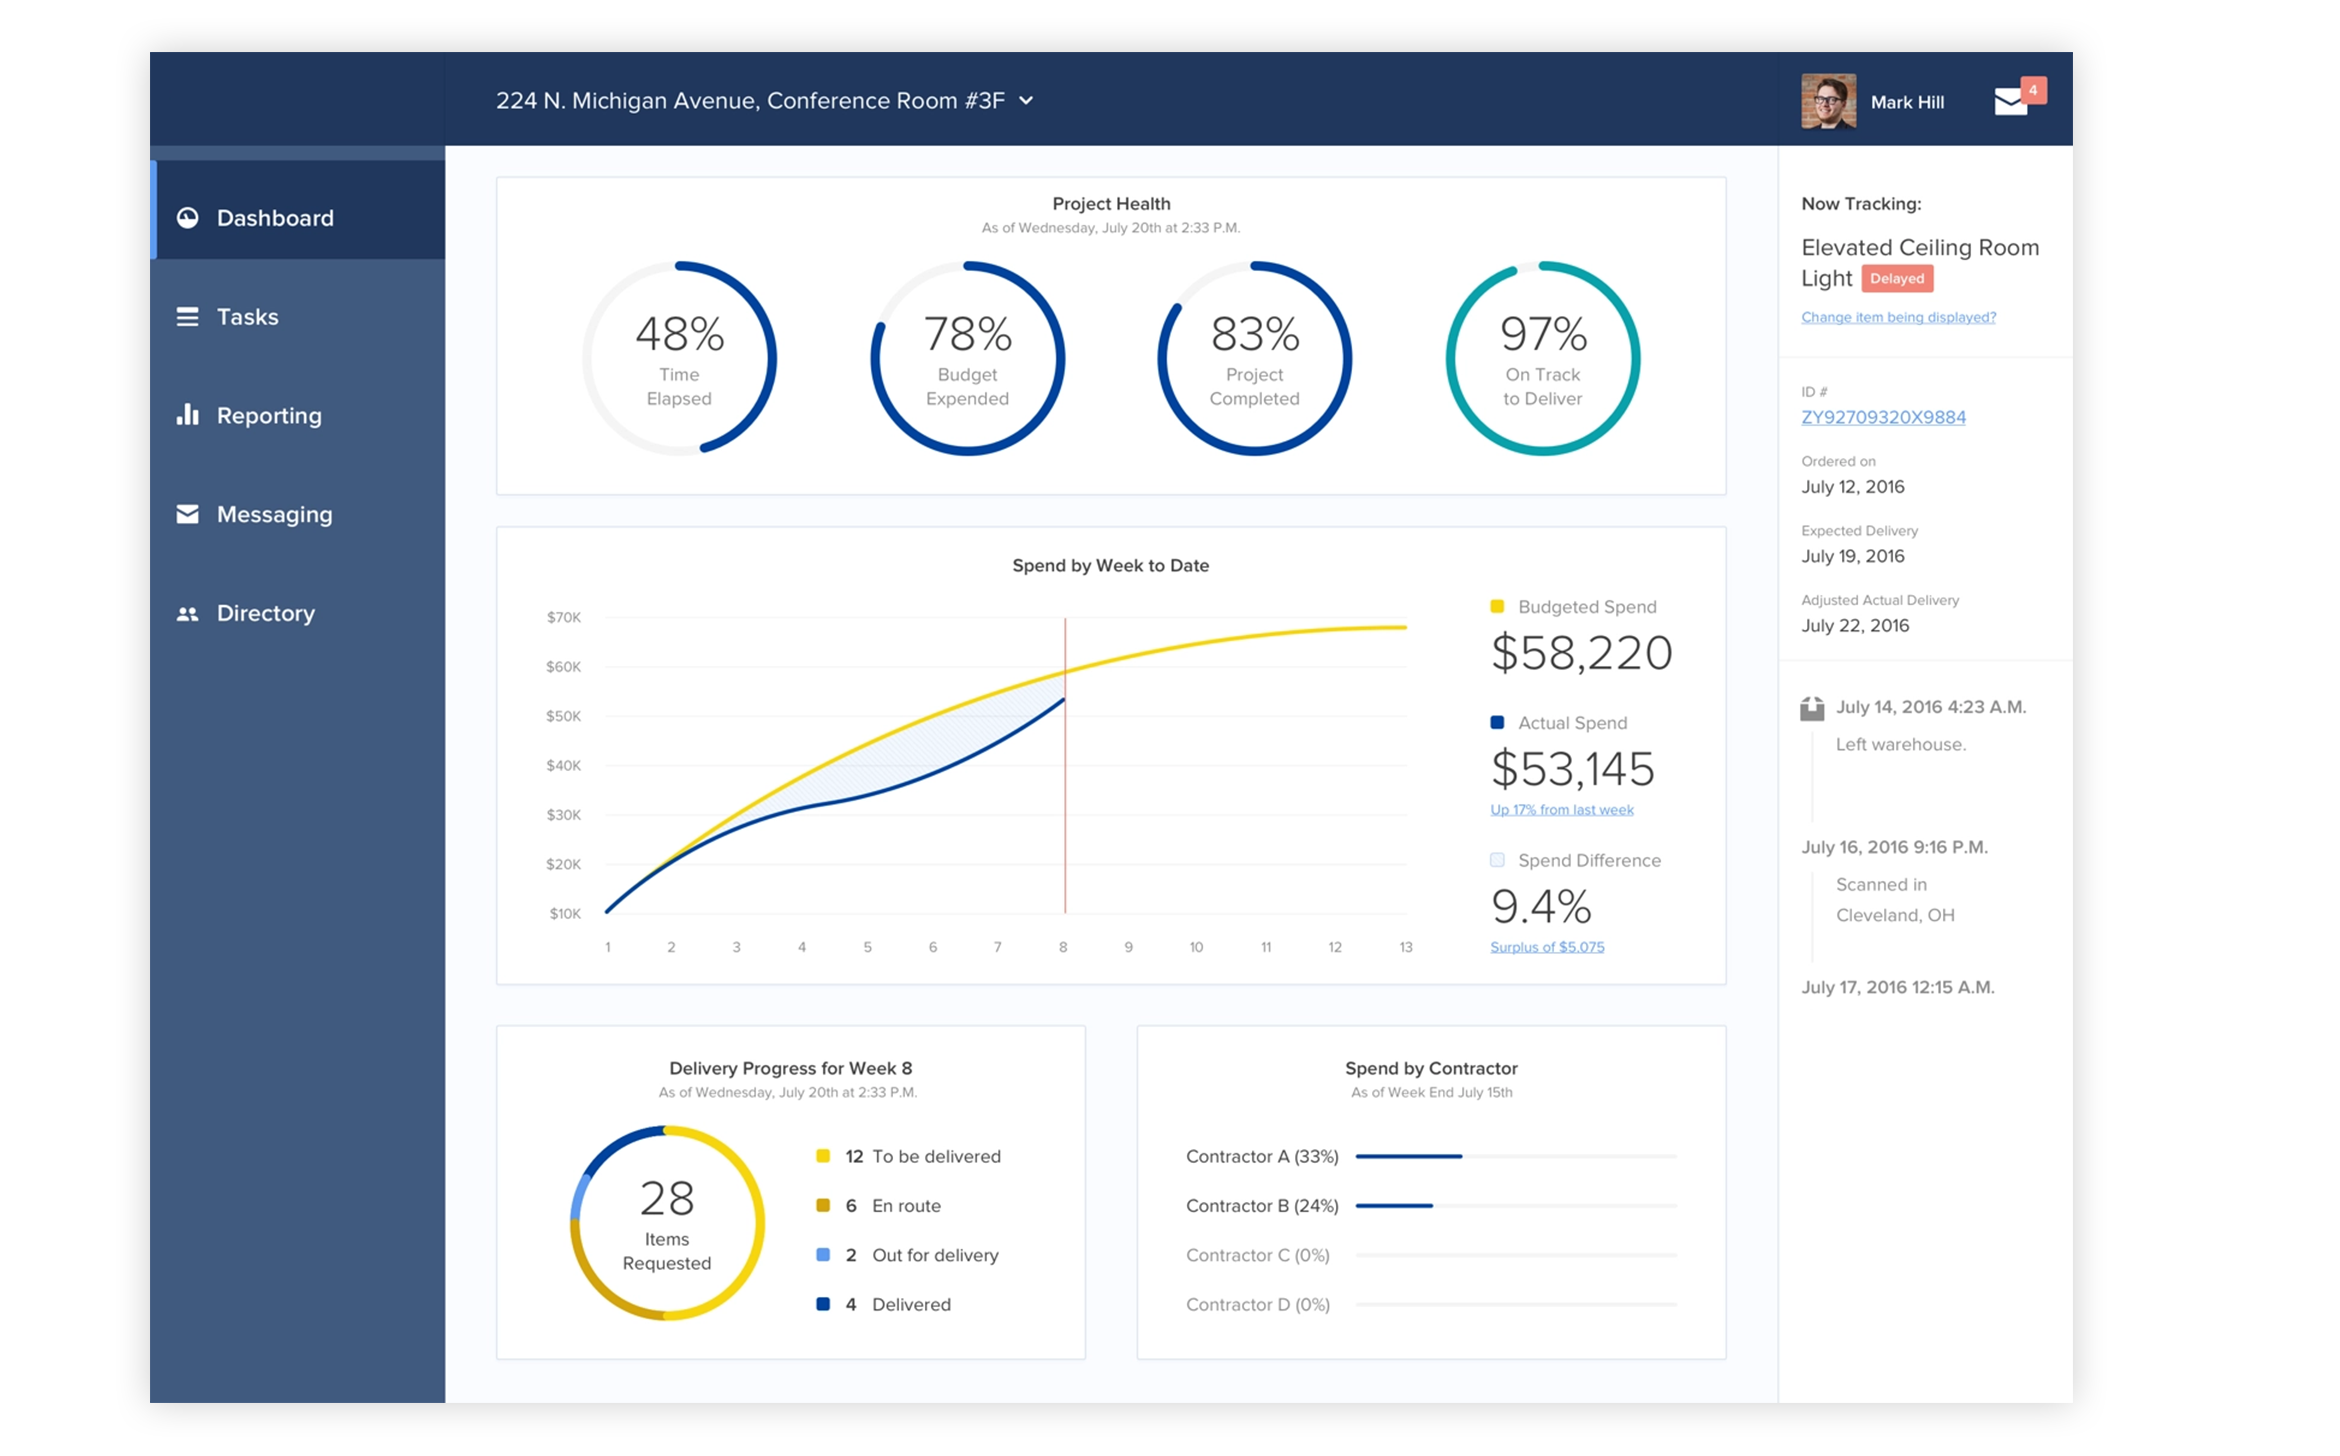Click Mark Hill's profile avatar
This screenshot has width=2340, height=1456.
1829,101
